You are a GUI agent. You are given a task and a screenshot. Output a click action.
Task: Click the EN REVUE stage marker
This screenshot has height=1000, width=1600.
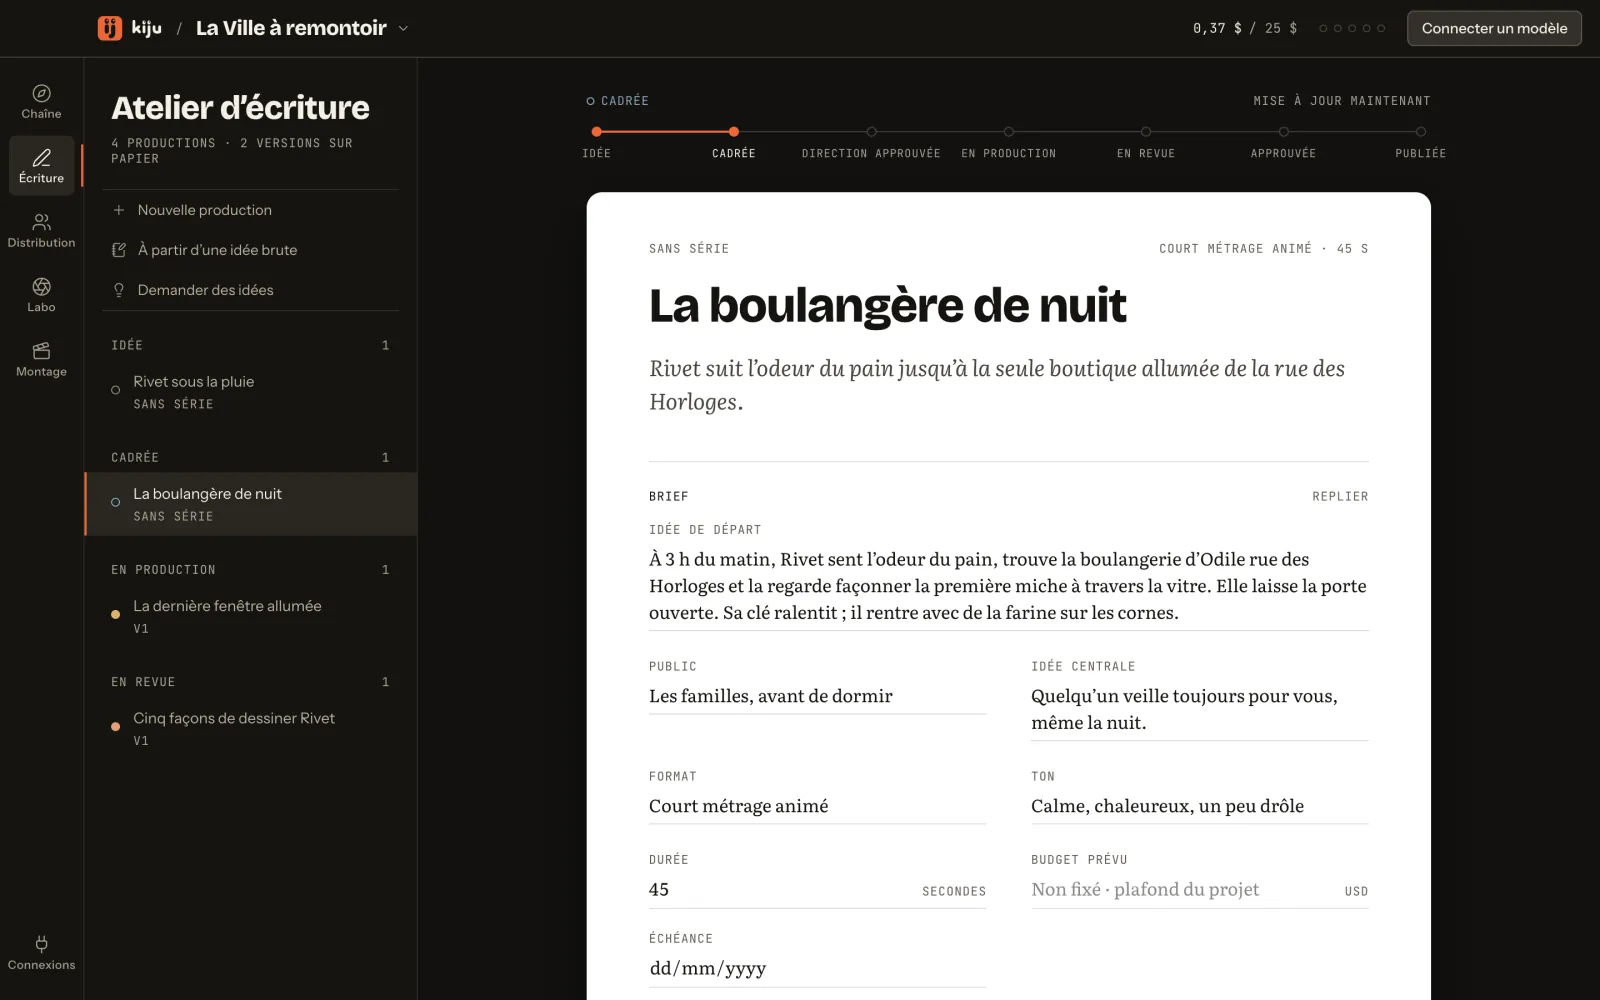1146,132
